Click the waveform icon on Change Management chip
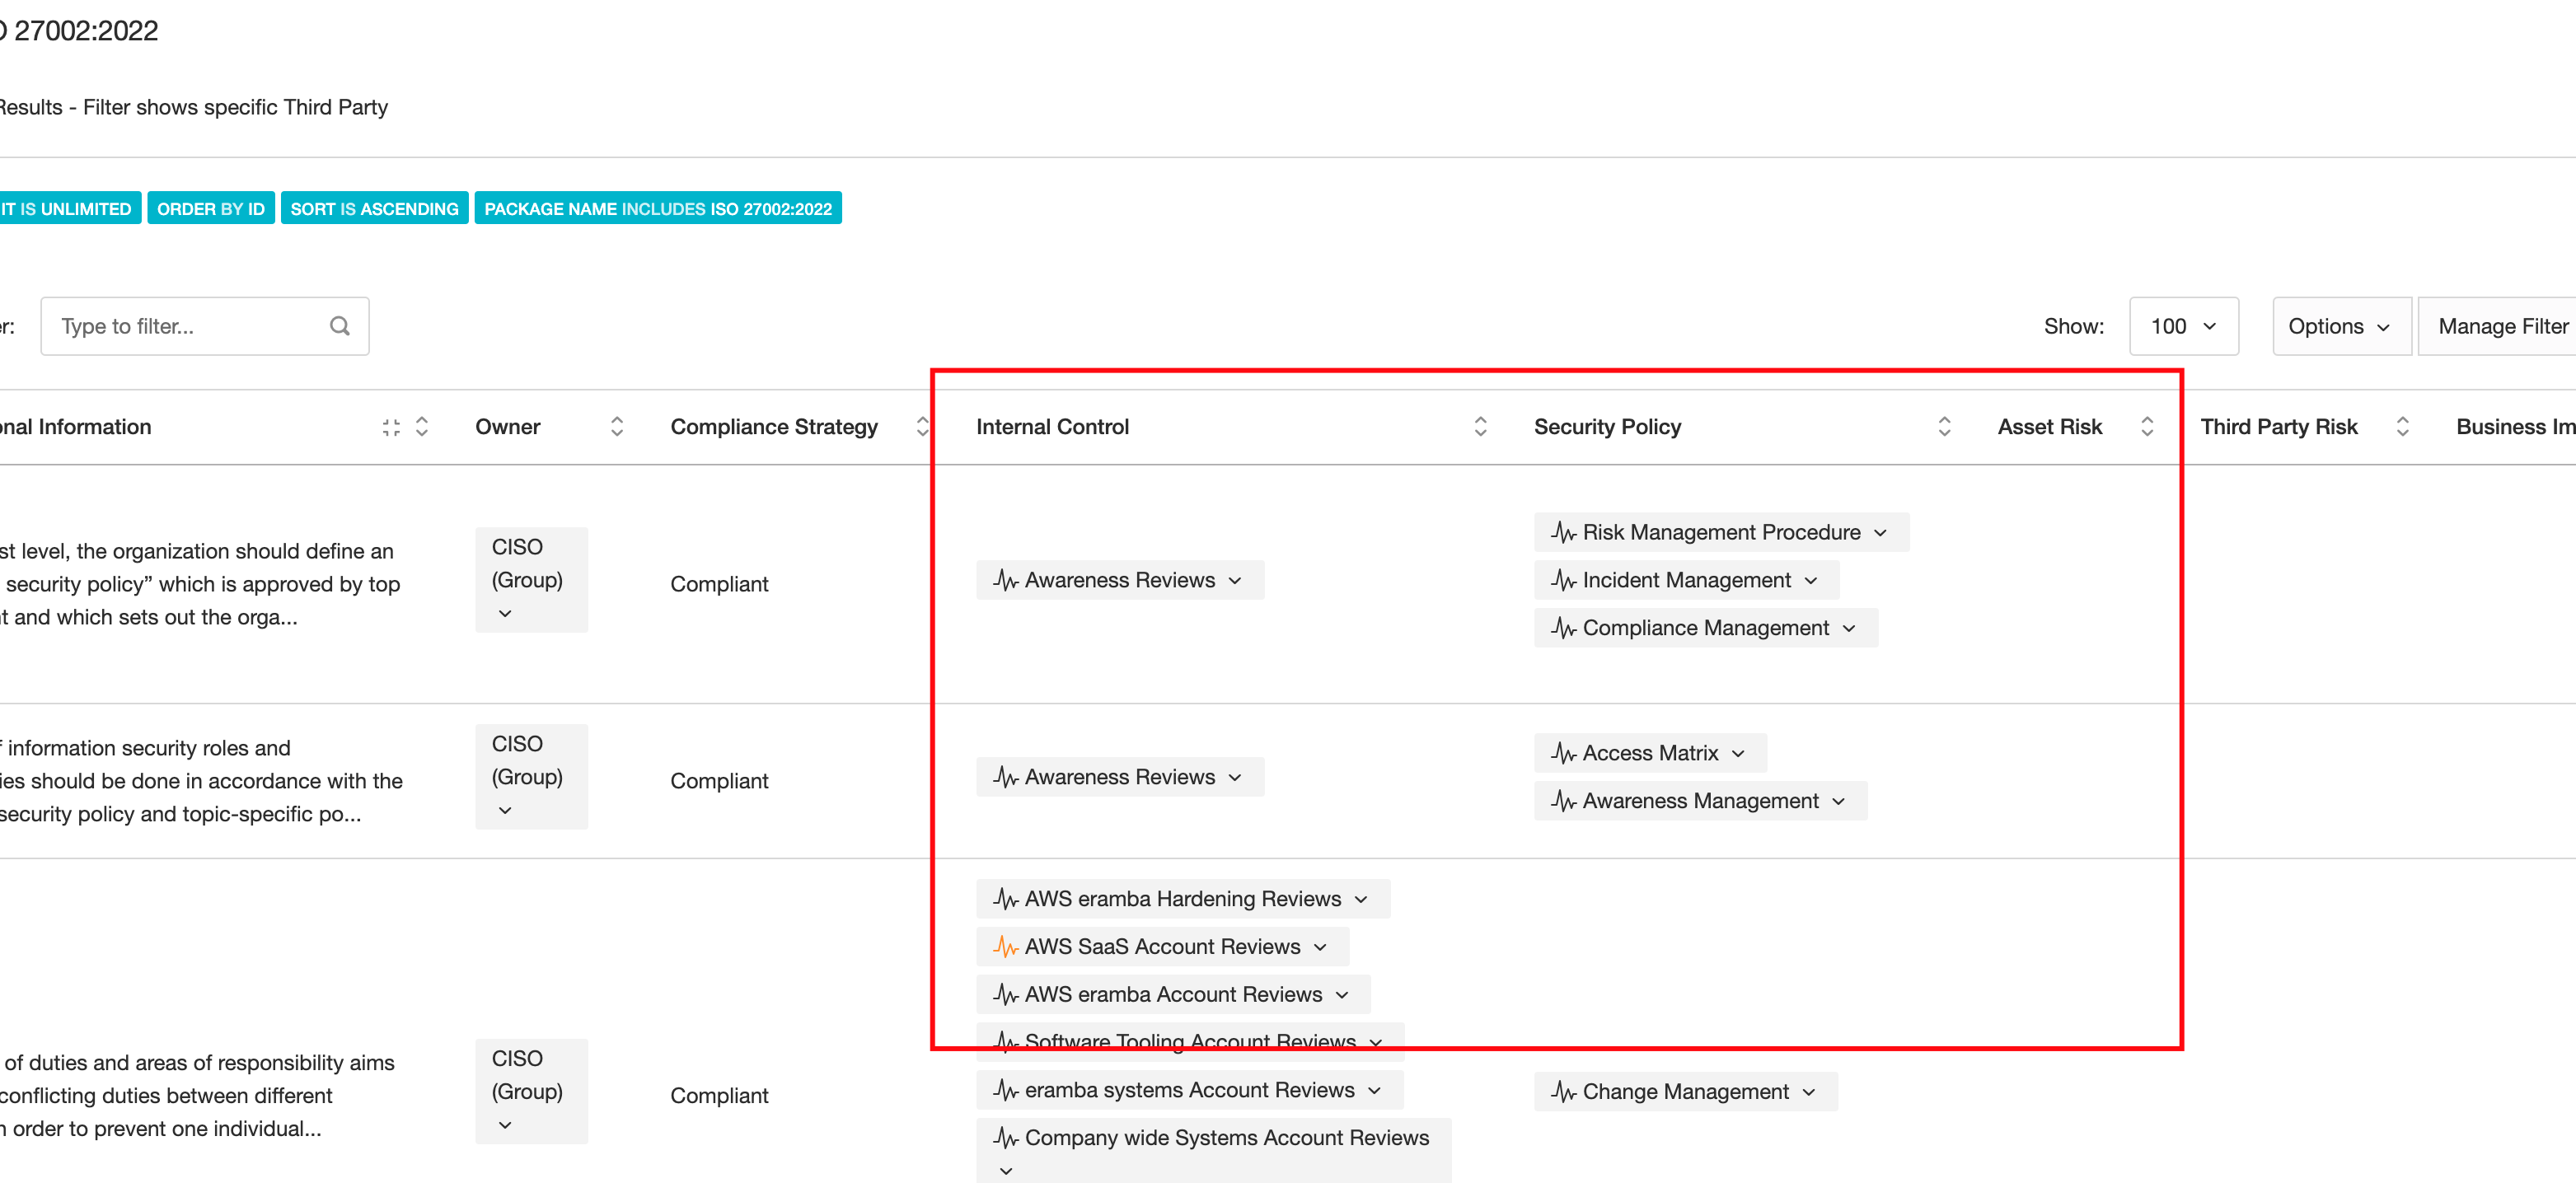 pyautogui.click(x=1562, y=1091)
